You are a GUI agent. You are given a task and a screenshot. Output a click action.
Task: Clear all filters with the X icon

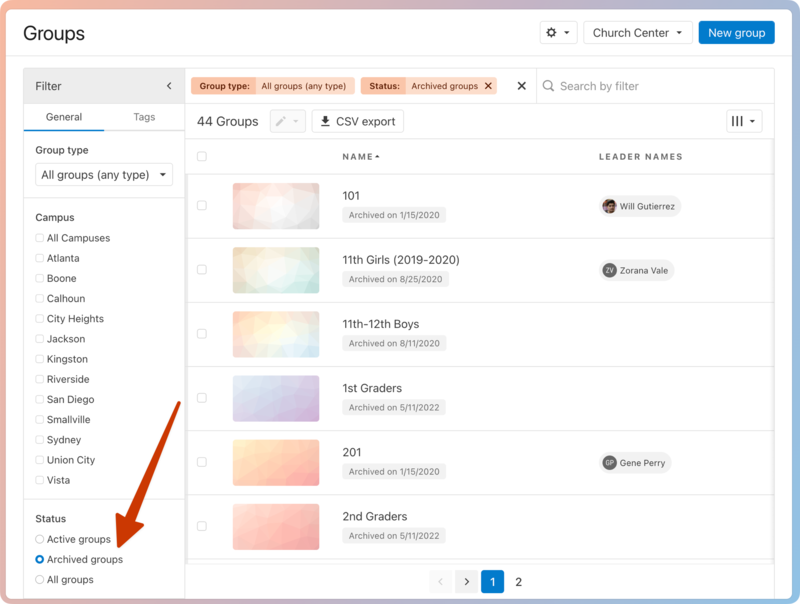pyautogui.click(x=521, y=86)
